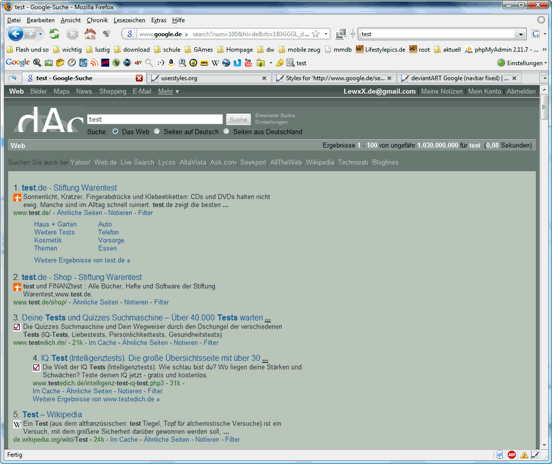552x464 pixels.
Task: Click the Bilder link in the navbar
Action: coord(38,92)
